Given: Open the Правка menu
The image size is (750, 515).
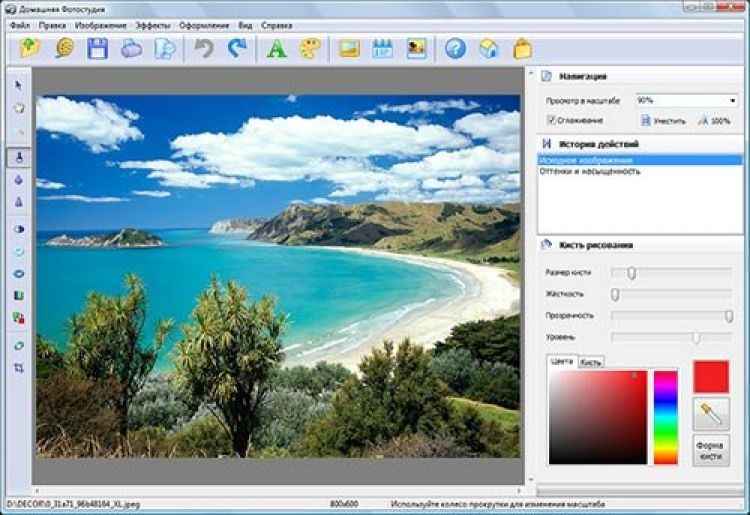Looking at the screenshot, I should [52, 25].
